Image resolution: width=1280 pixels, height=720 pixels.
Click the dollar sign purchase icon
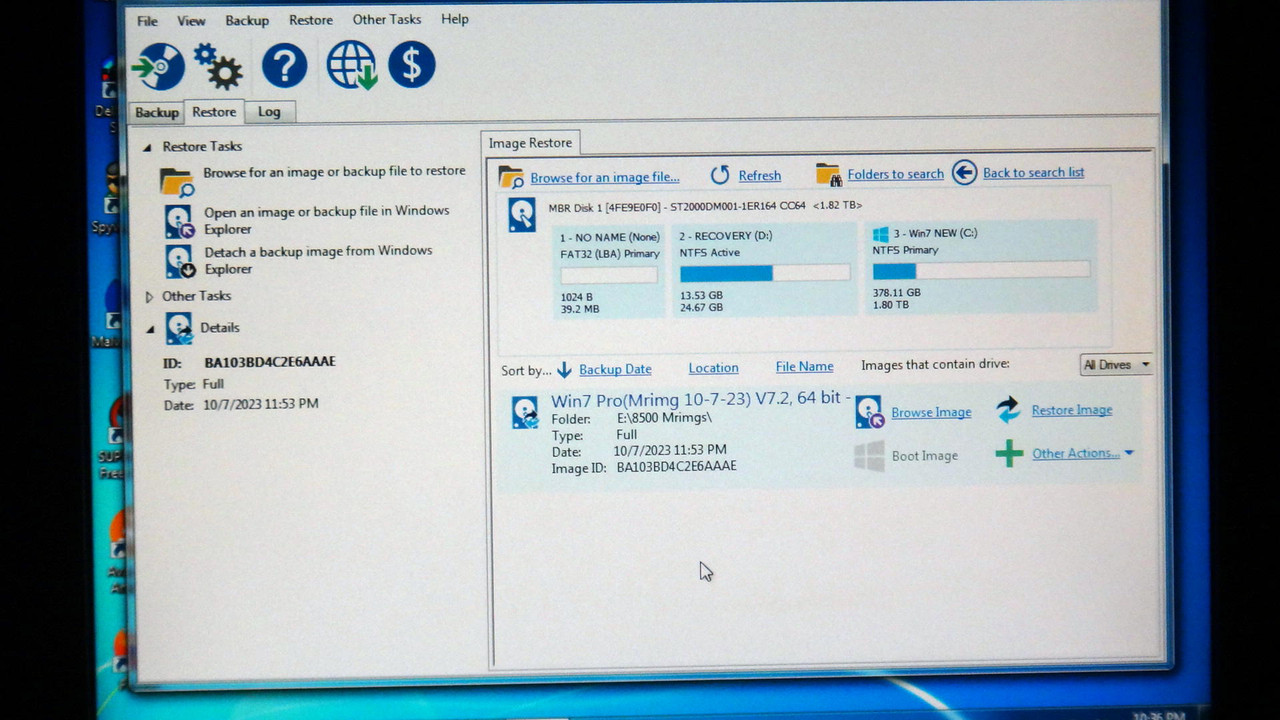point(412,65)
